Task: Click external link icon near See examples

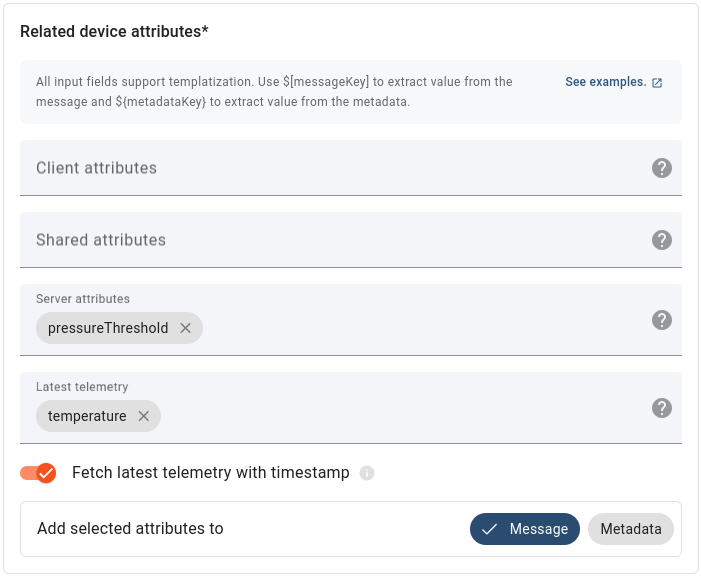Action: pos(657,83)
